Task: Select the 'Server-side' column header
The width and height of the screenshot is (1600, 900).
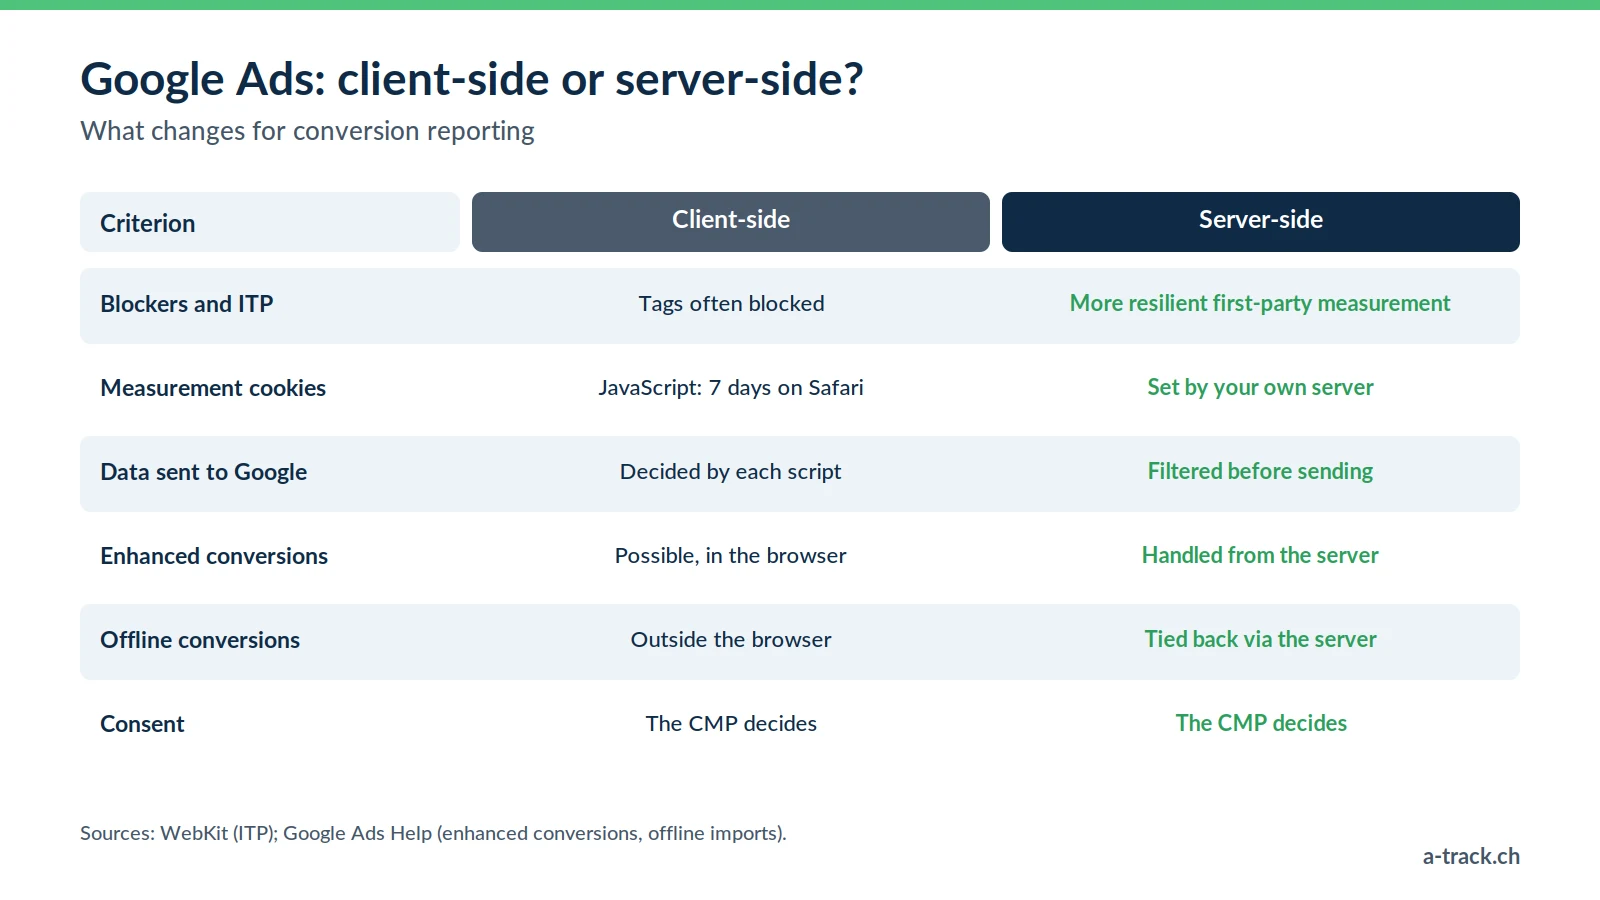Action: click(1261, 222)
